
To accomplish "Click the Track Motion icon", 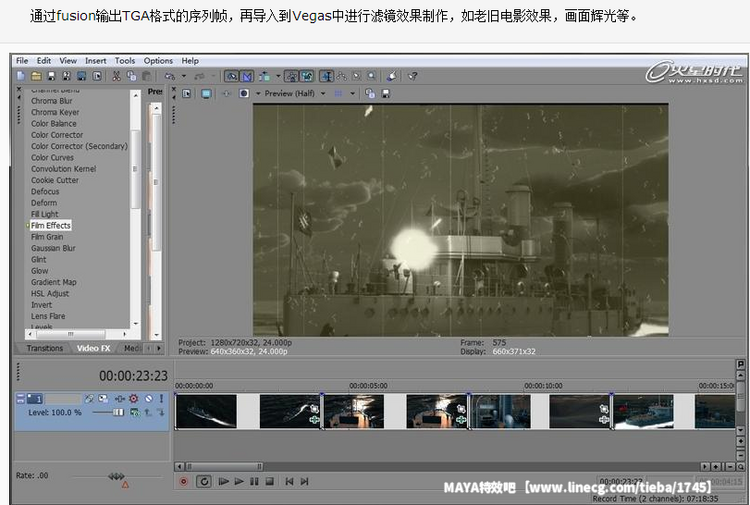I will point(103,398).
